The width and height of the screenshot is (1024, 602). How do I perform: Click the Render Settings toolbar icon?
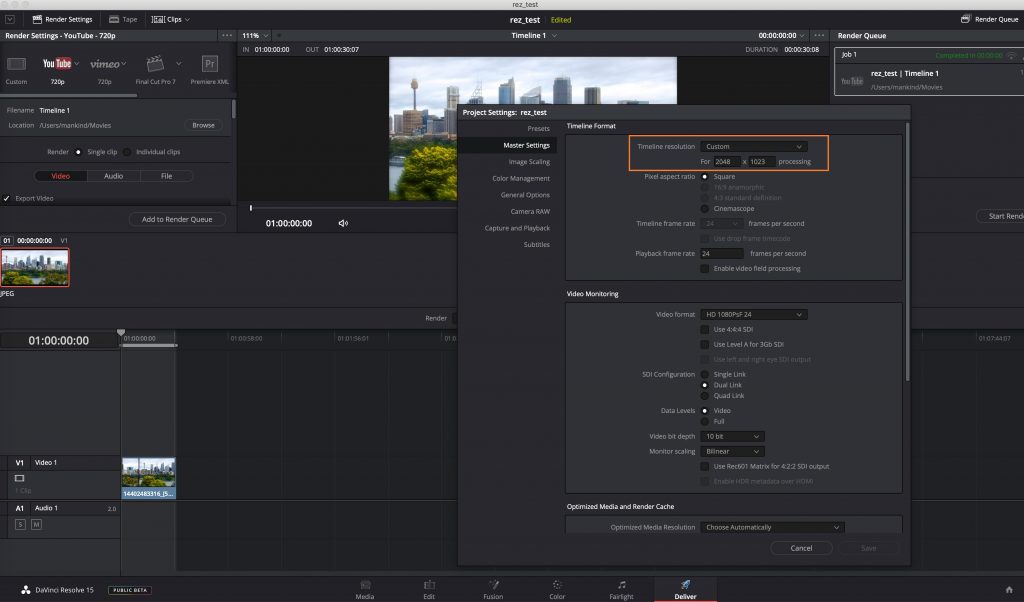[37, 19]
